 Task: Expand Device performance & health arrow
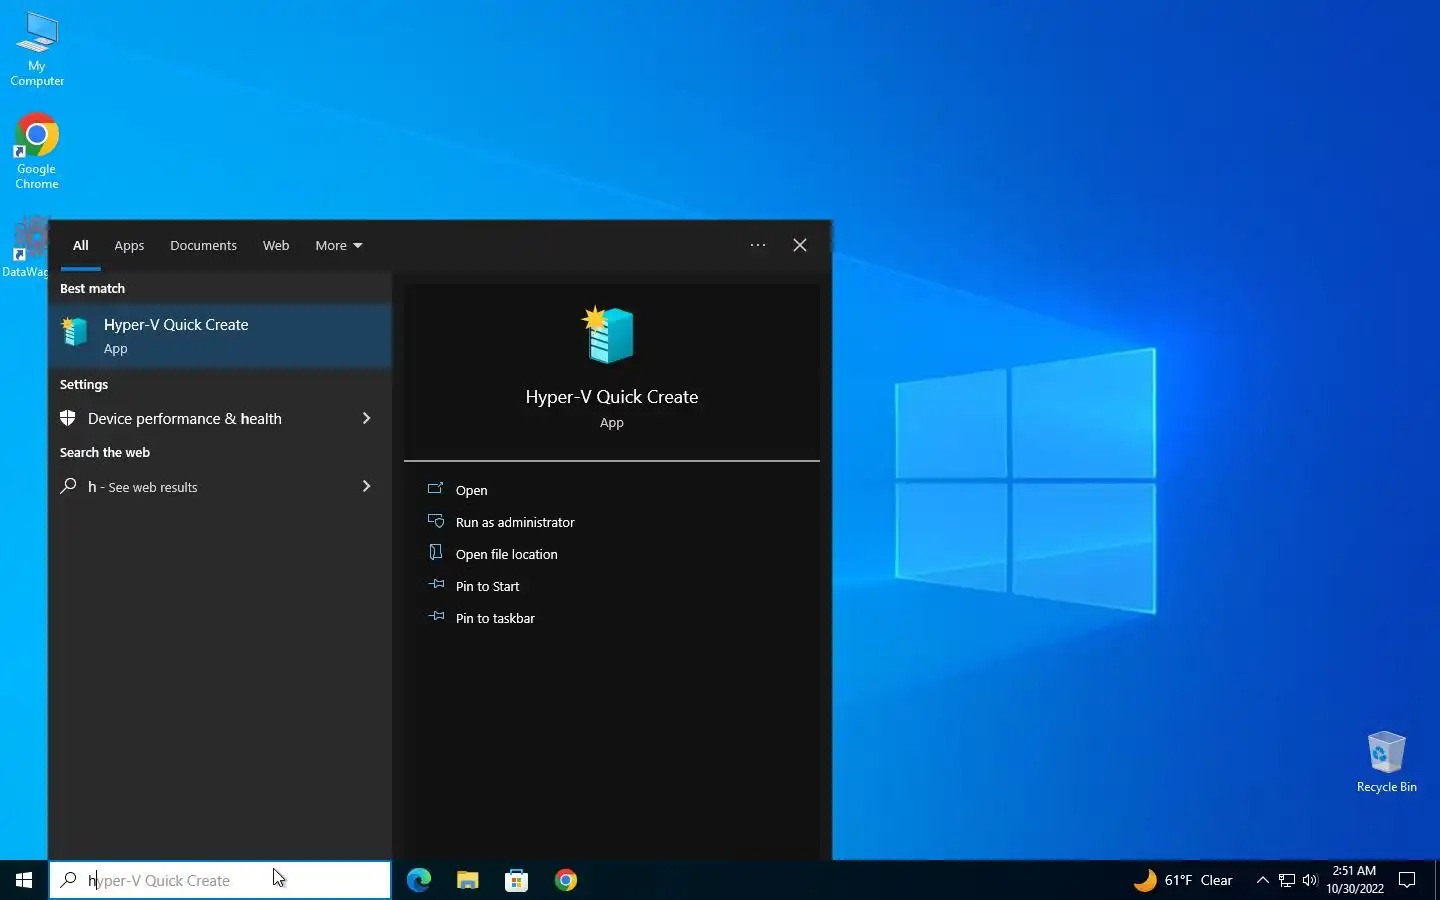point(366,418)
